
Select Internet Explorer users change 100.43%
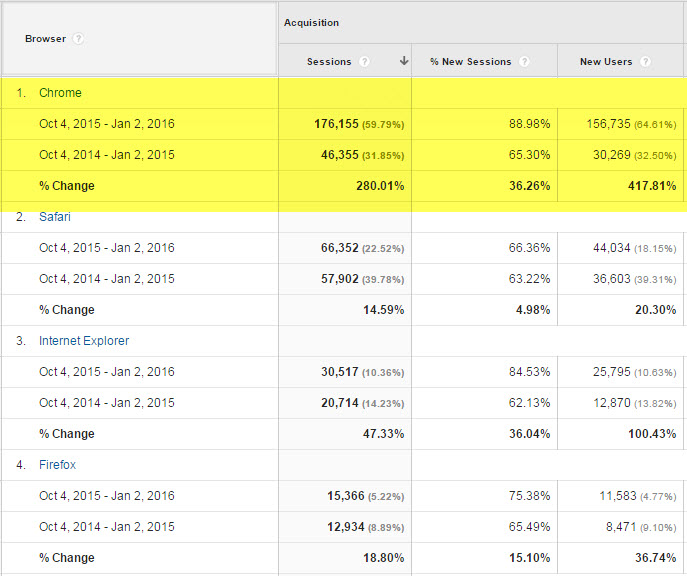[x=652, y=434]
